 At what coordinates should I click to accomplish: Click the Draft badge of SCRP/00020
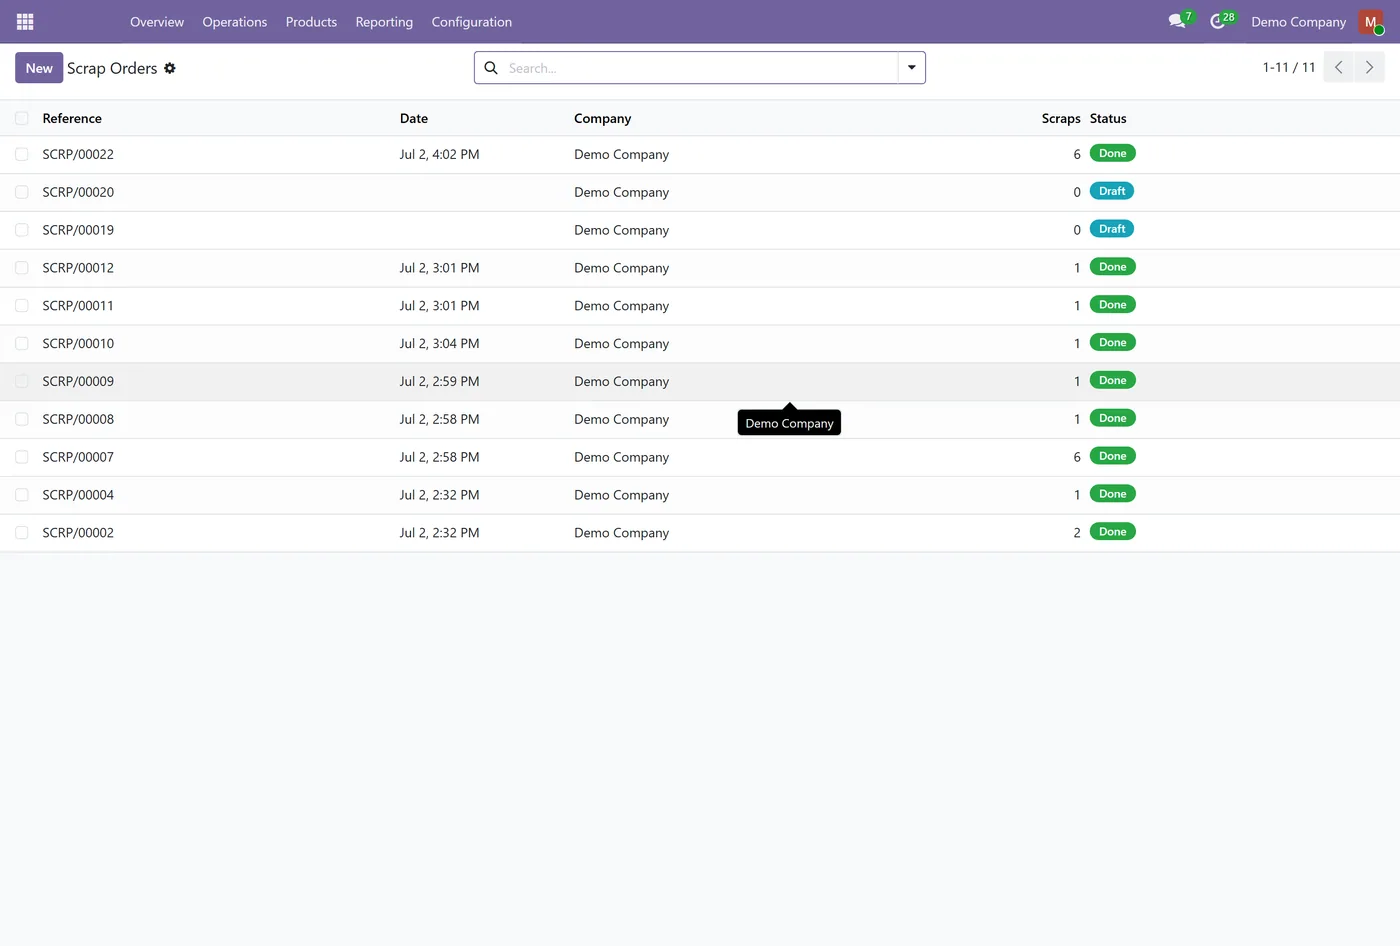point(1112,191)
